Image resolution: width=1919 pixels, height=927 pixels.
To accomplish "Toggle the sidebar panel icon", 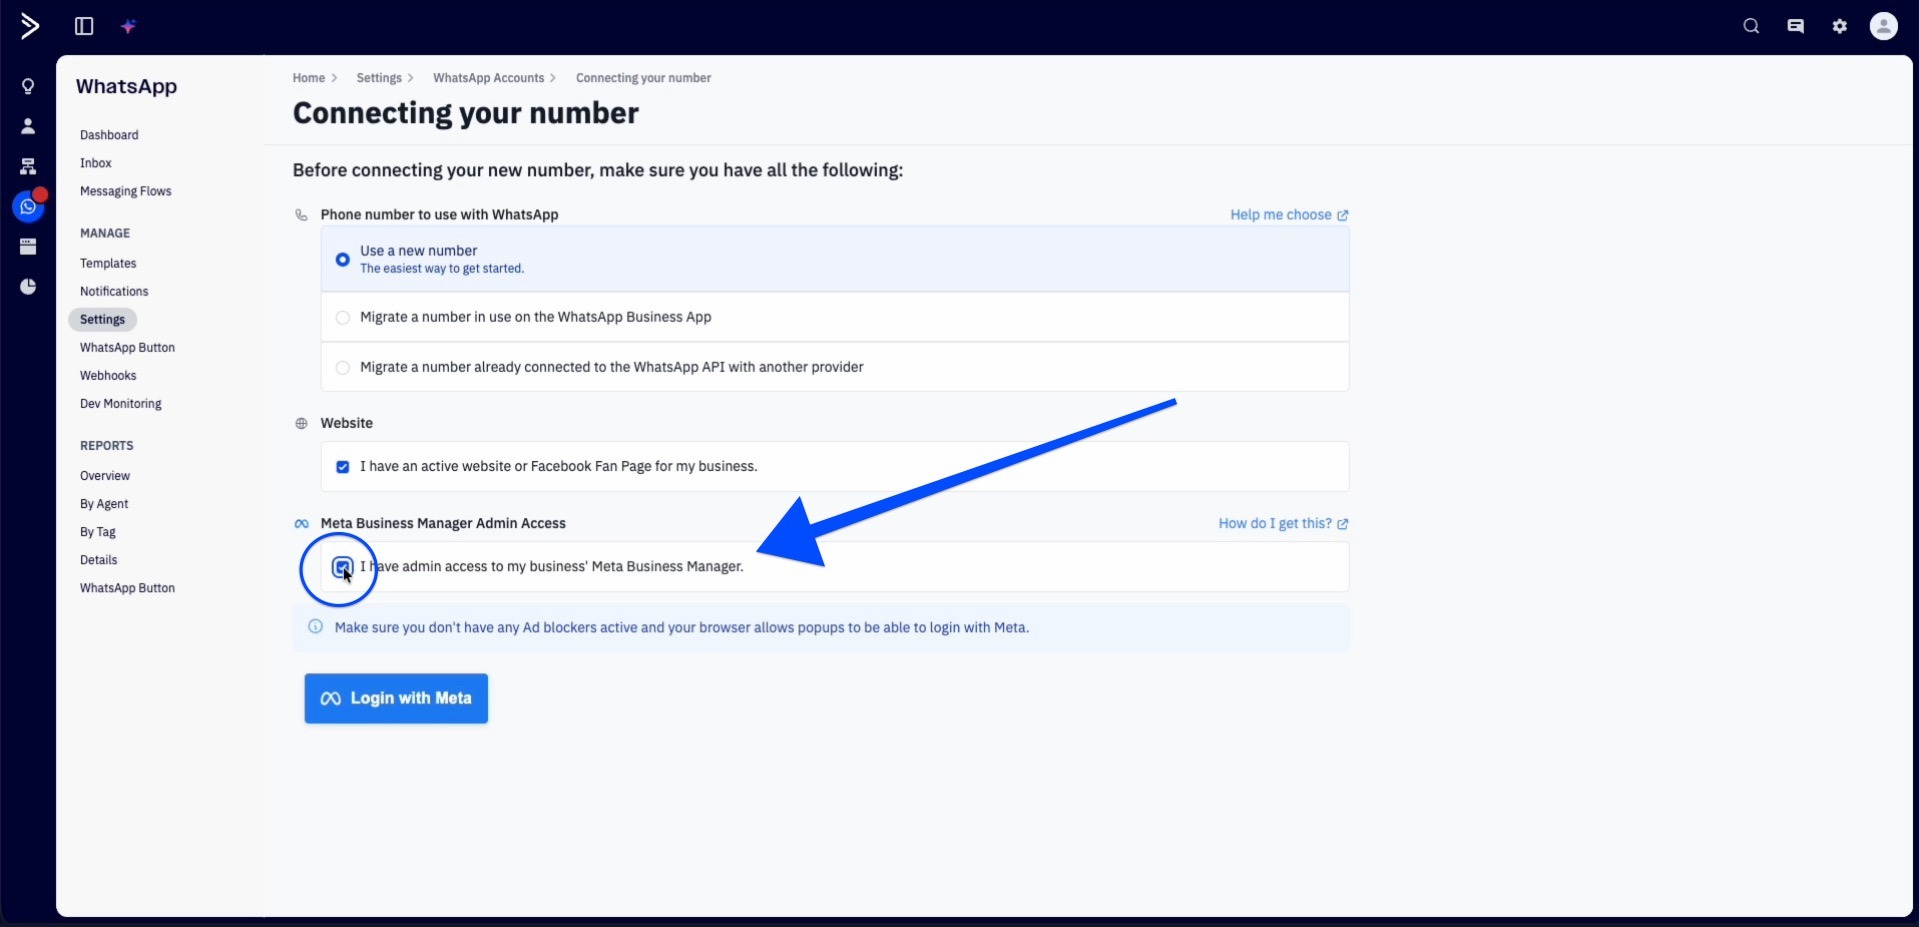I will click(84, 26).
